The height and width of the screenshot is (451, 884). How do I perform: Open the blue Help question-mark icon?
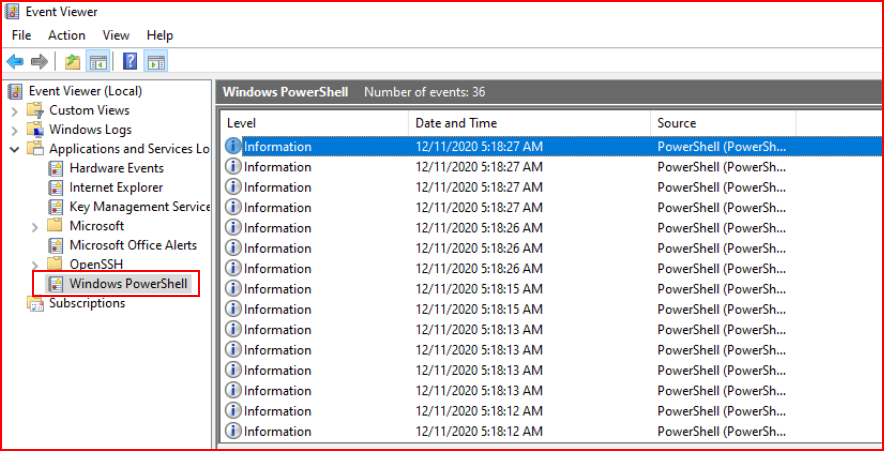tap(130, 61)
